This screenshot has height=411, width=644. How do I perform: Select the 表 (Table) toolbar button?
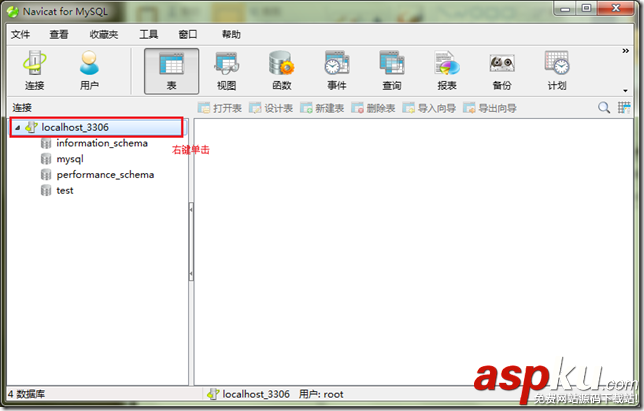171,71
